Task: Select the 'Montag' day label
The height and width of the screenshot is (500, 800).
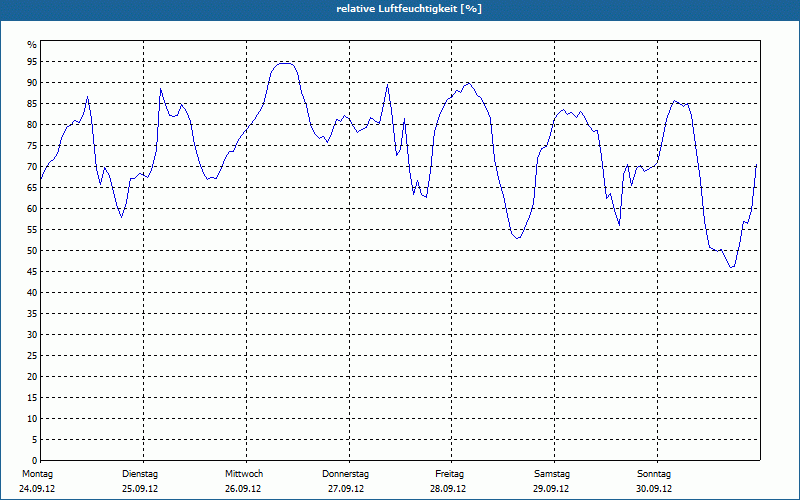Action: (x=37, y=474)
